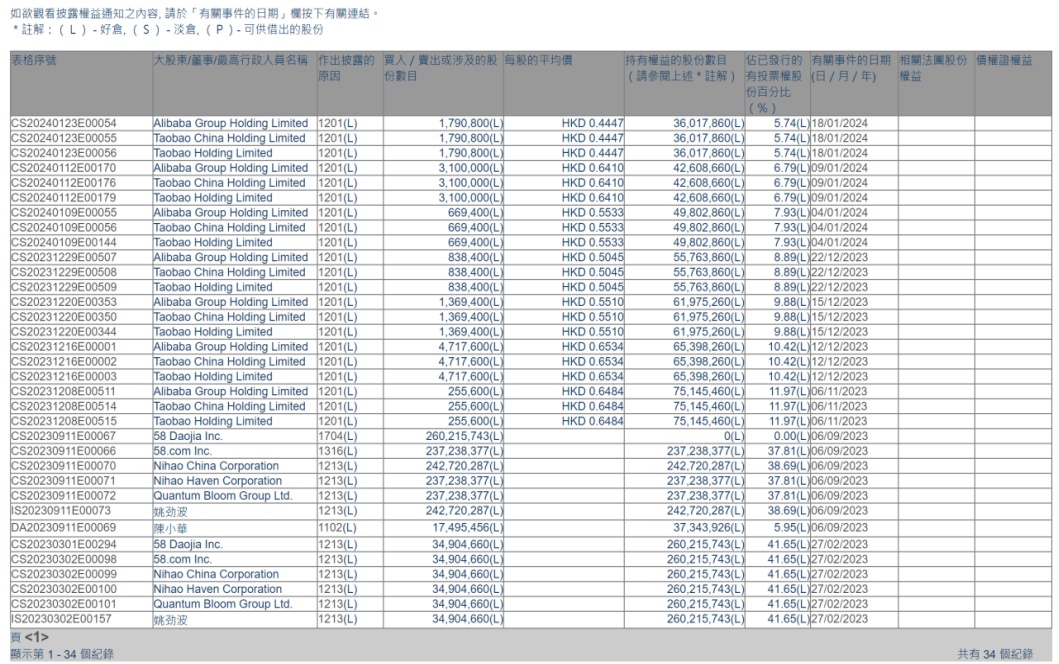Select form number CS20230301E00294
The width and height of the screenshot is (1059, 664).
tap(64, 544)
